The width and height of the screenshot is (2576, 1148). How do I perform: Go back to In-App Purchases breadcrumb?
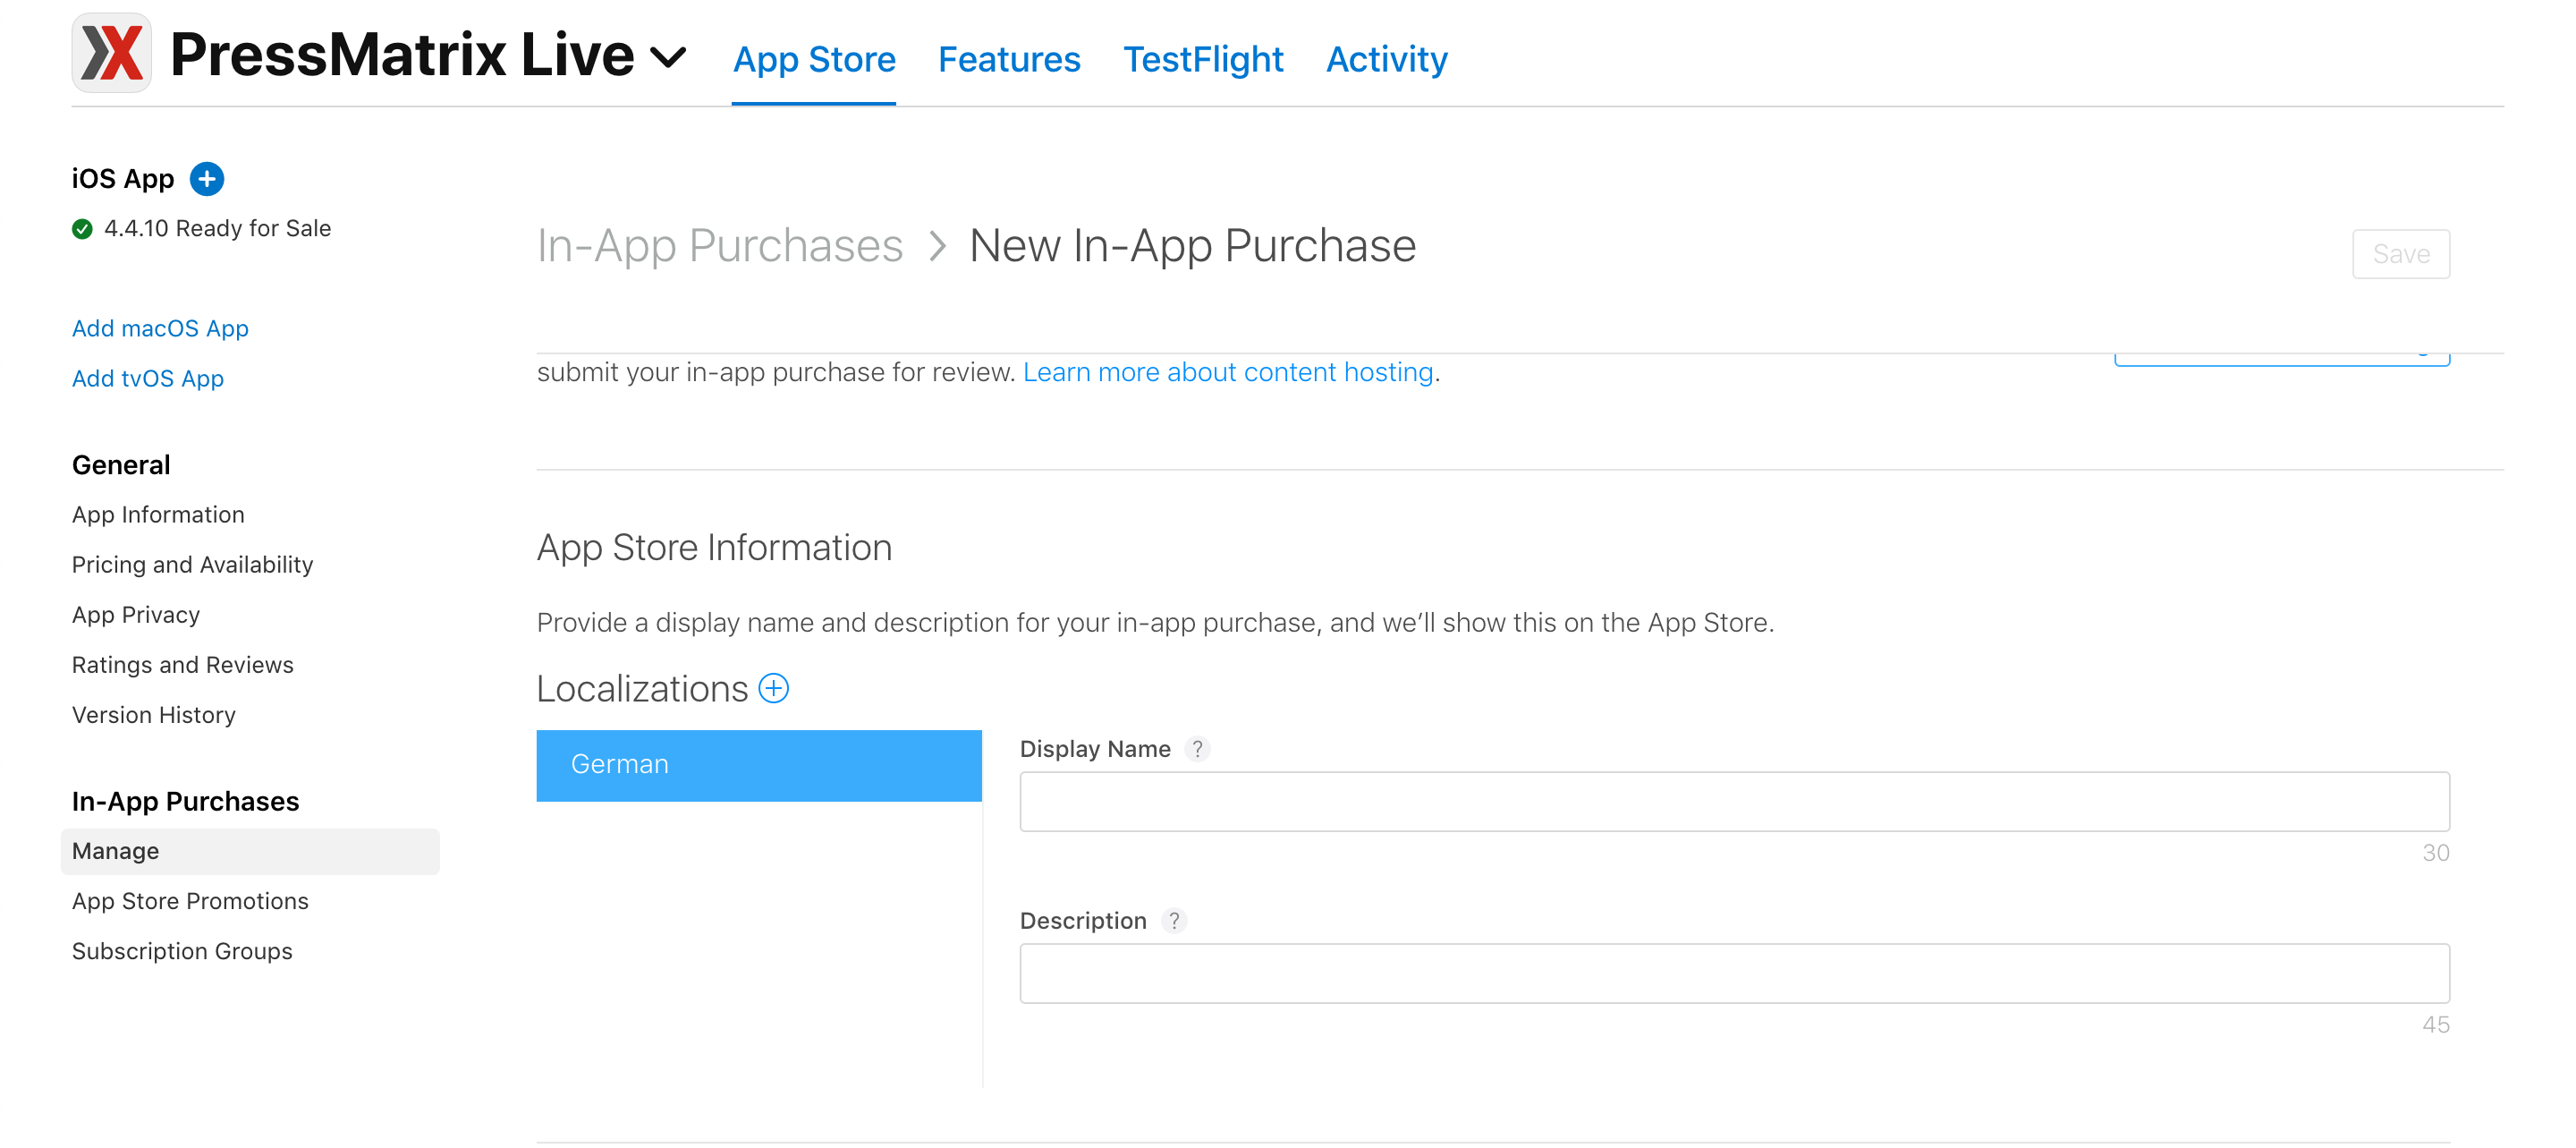pos(719,246)
